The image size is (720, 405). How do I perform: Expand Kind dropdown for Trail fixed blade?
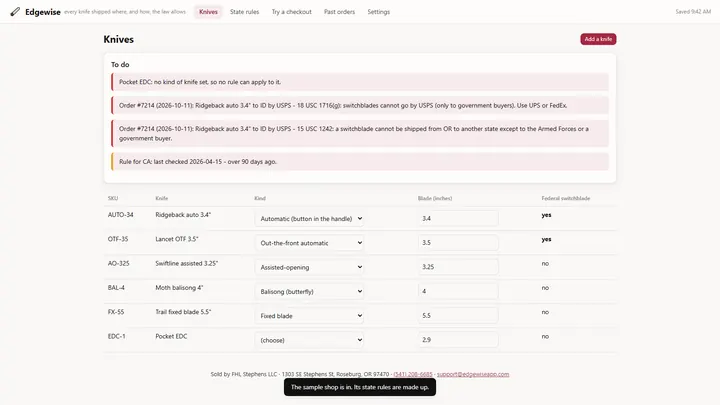309,316
